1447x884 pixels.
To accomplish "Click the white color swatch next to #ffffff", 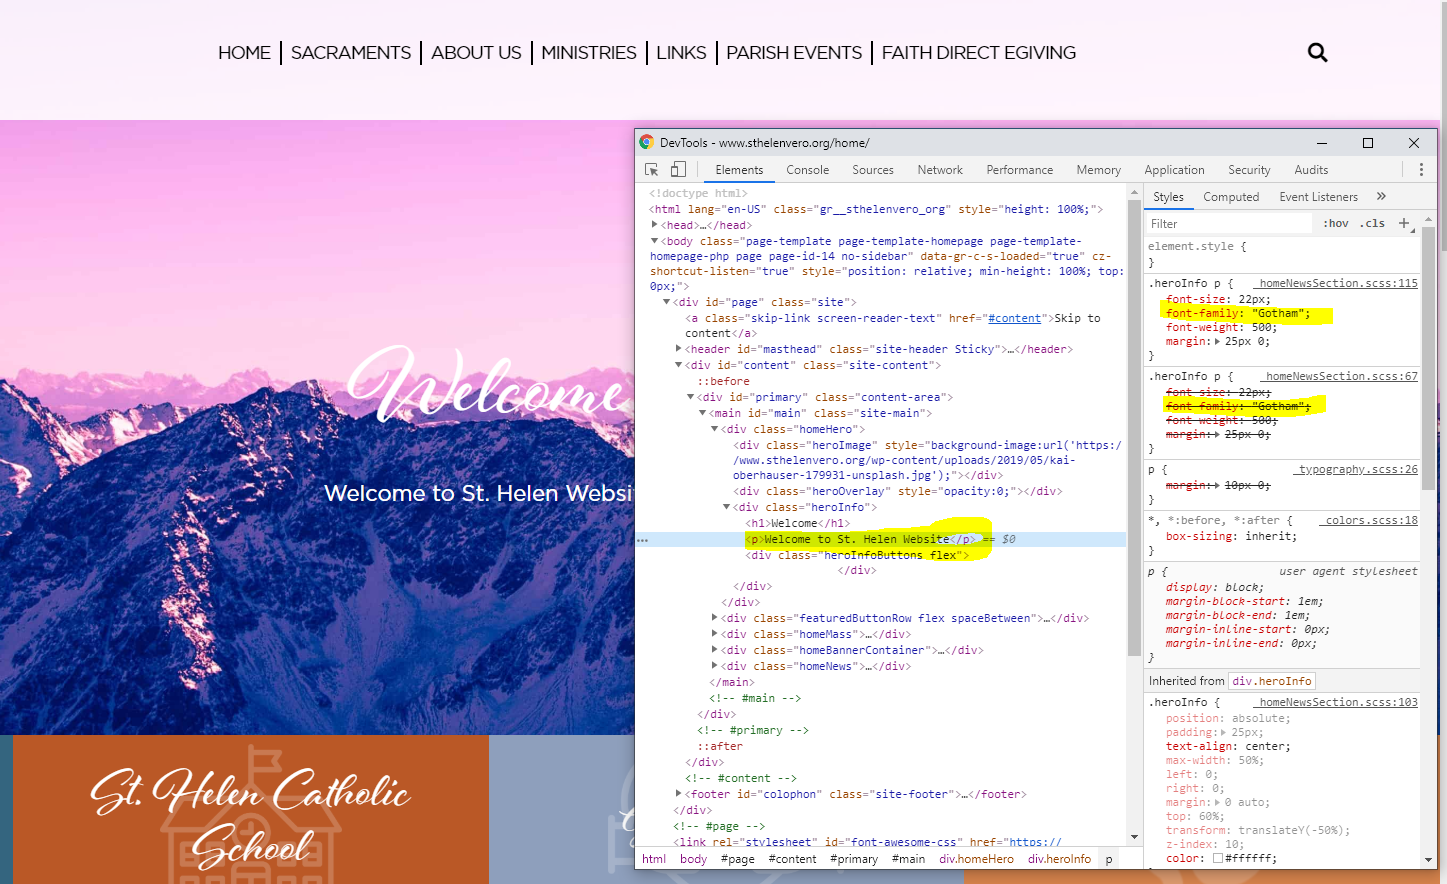I will (x=1217, y=858).
